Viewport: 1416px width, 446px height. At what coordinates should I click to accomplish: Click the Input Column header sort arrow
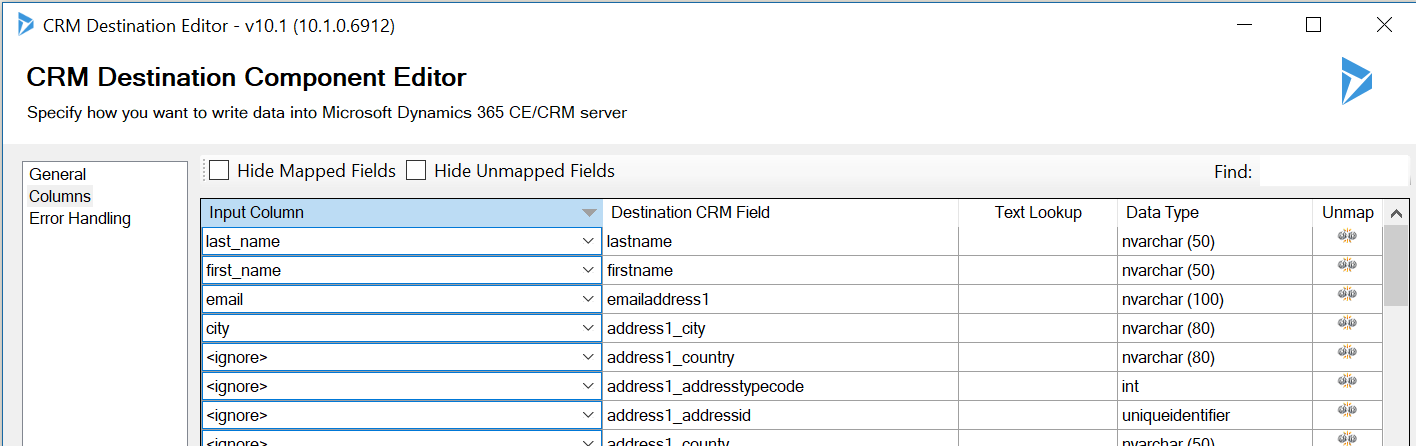589,213
